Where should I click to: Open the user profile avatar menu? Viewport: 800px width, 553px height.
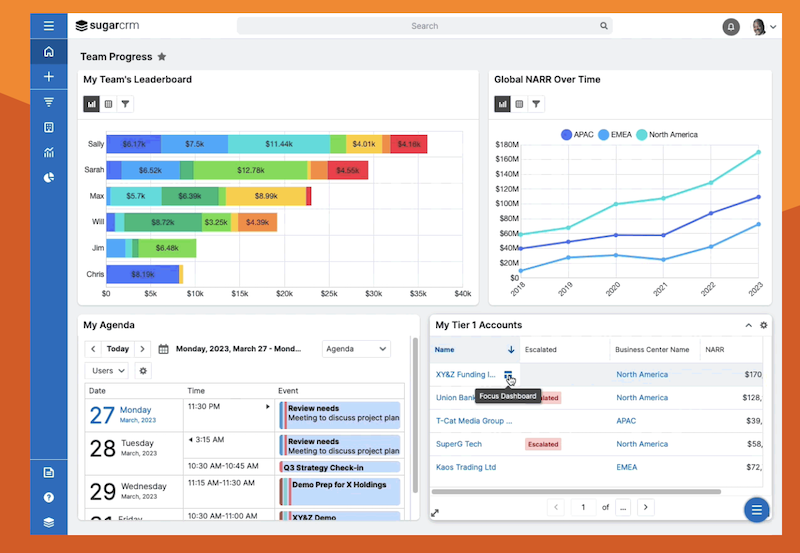(x=761, y=27)
